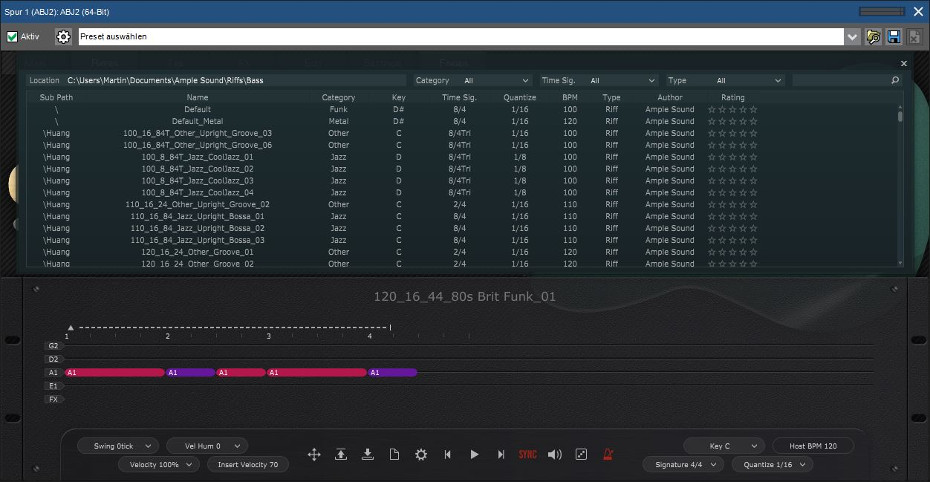This screenshot has height=482, width=930.
Task: Click the upload riff icon
Action: [x=341, y=455]
